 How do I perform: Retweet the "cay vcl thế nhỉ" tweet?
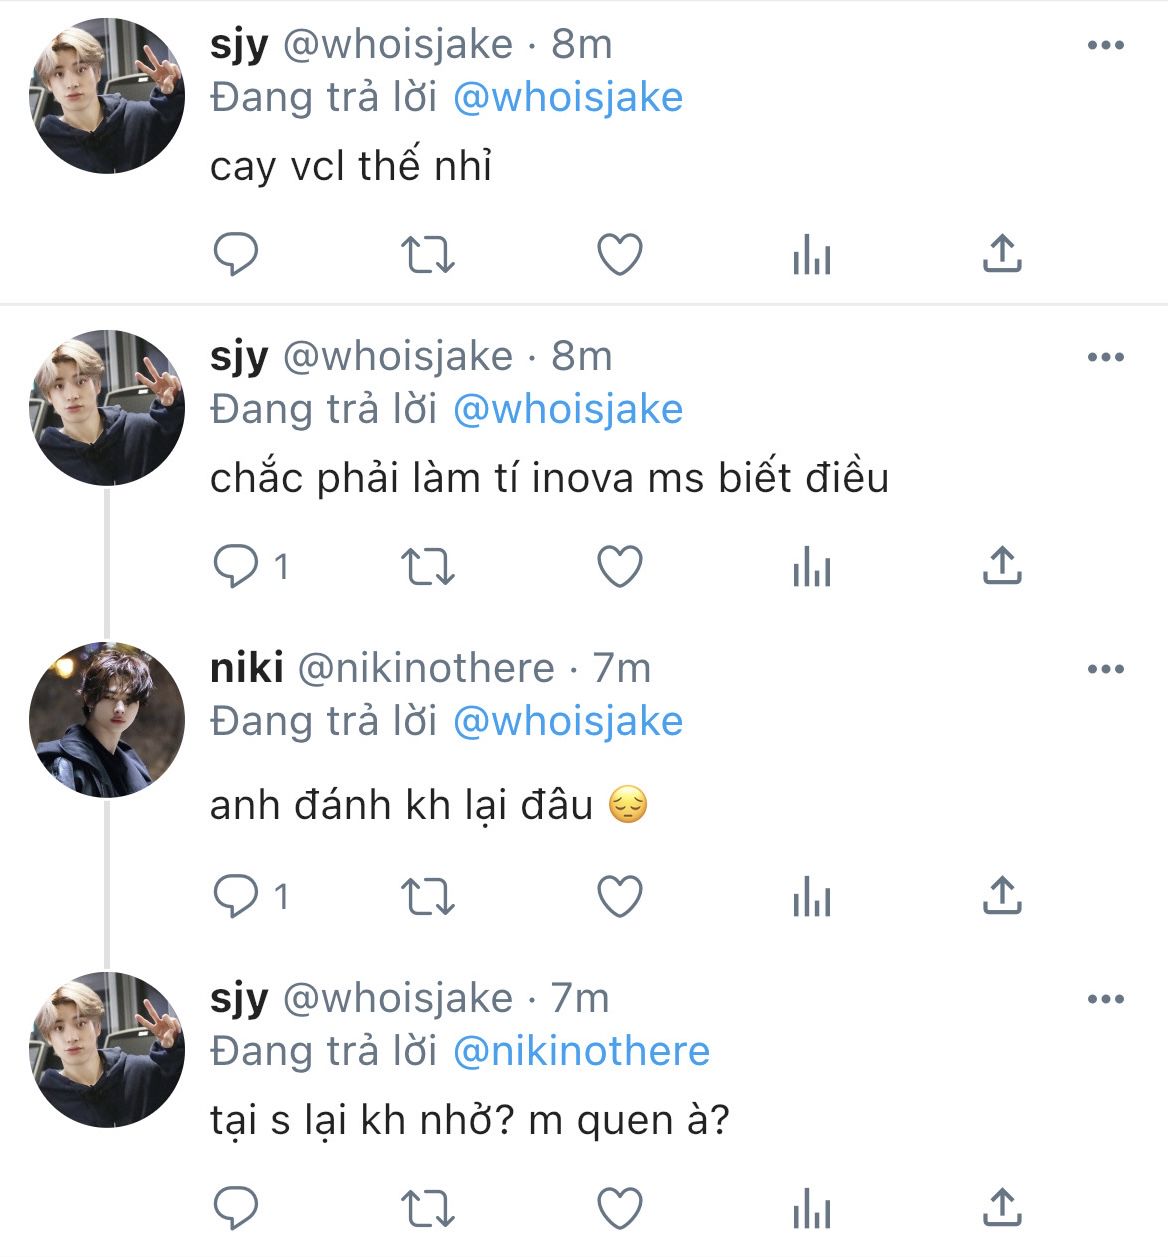tap(428, 255)
